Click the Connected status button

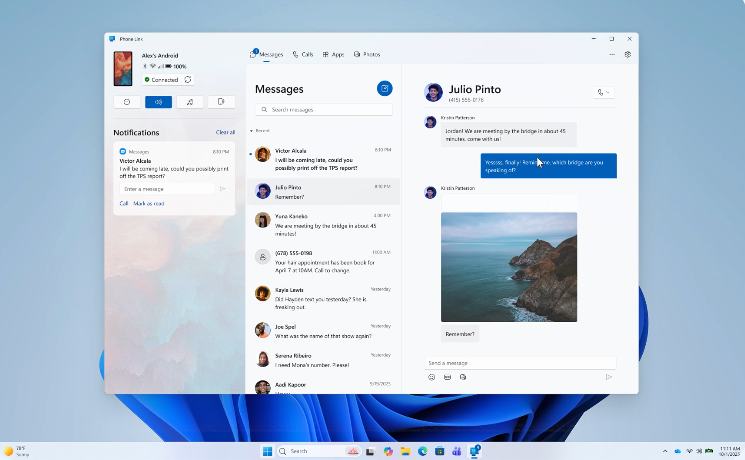162,80
